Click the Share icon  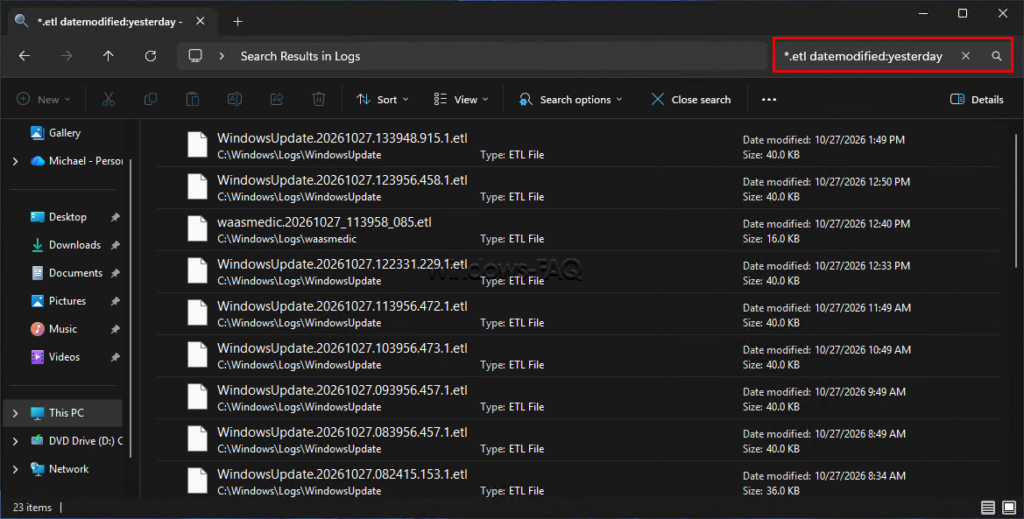pyautogui.click(x=276, y=99)
